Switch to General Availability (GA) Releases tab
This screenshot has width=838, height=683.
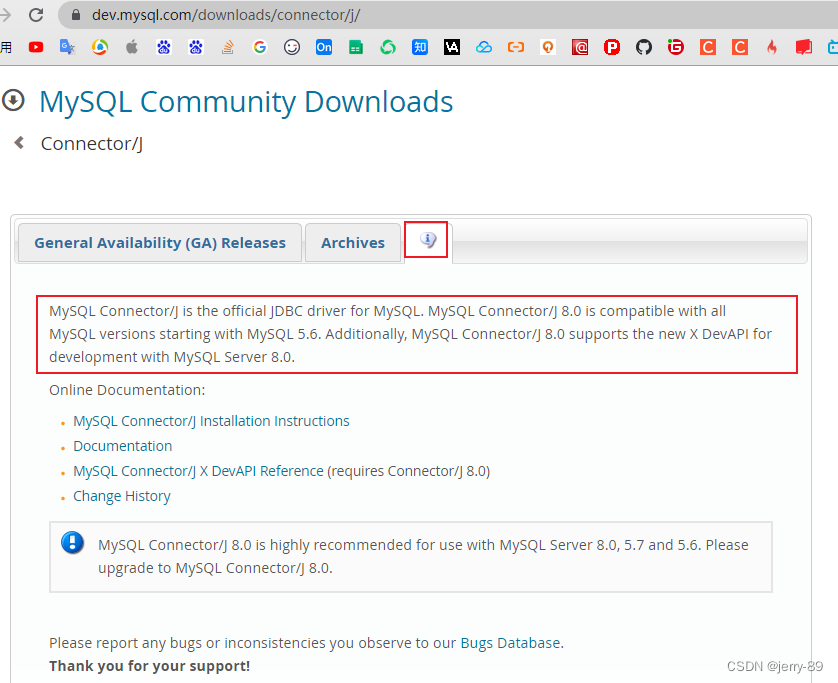pyautogui.click(x=160, y=243)
